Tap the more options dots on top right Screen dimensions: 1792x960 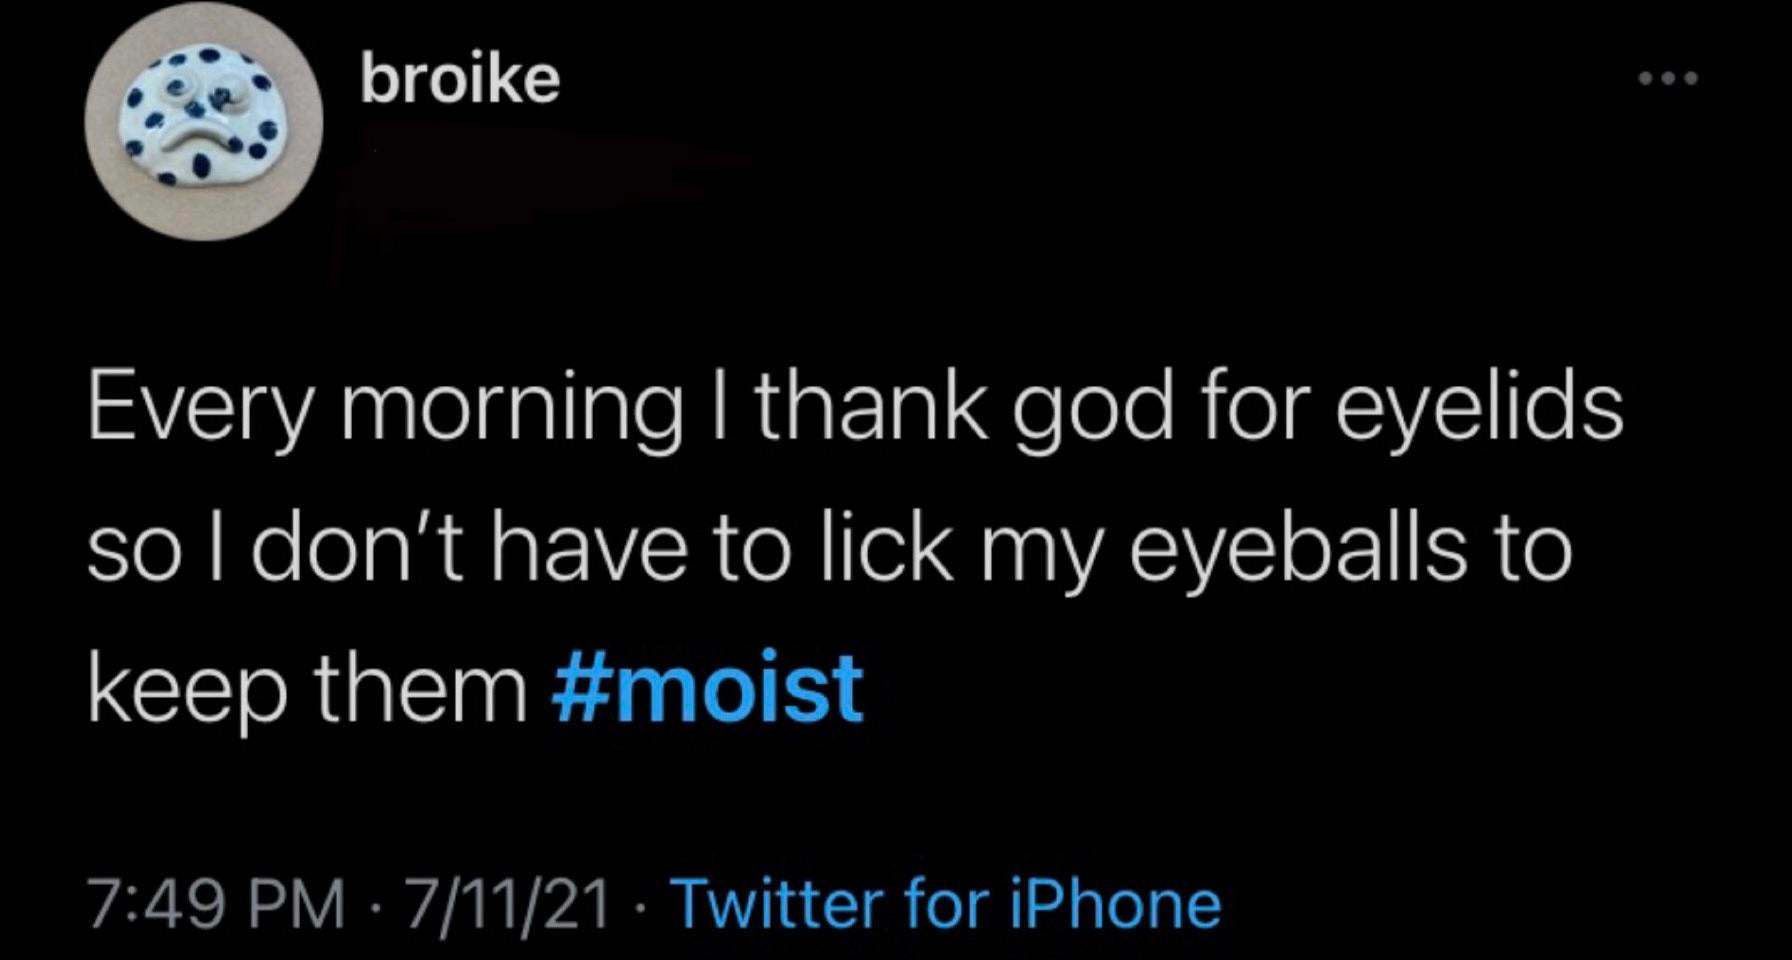(x=1668, y=75)
